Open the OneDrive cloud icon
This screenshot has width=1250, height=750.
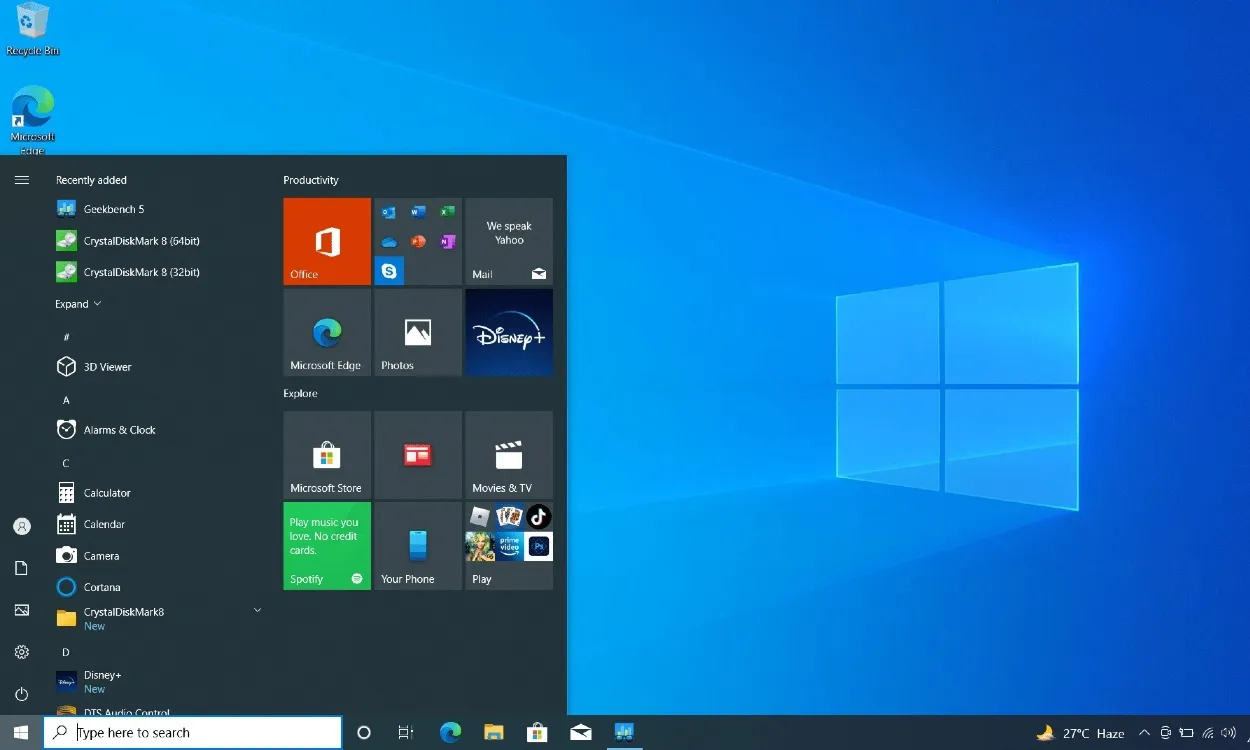(x=389, y=241)
